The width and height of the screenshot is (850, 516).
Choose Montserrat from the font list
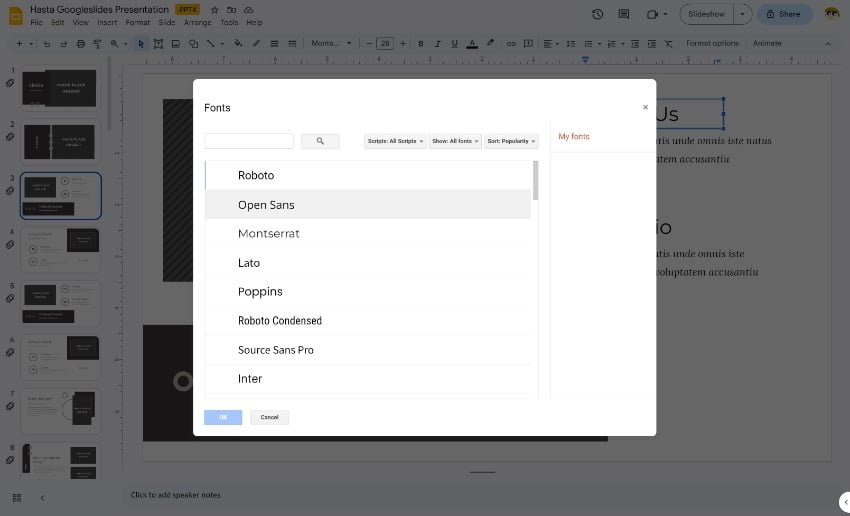coord(269,234)
